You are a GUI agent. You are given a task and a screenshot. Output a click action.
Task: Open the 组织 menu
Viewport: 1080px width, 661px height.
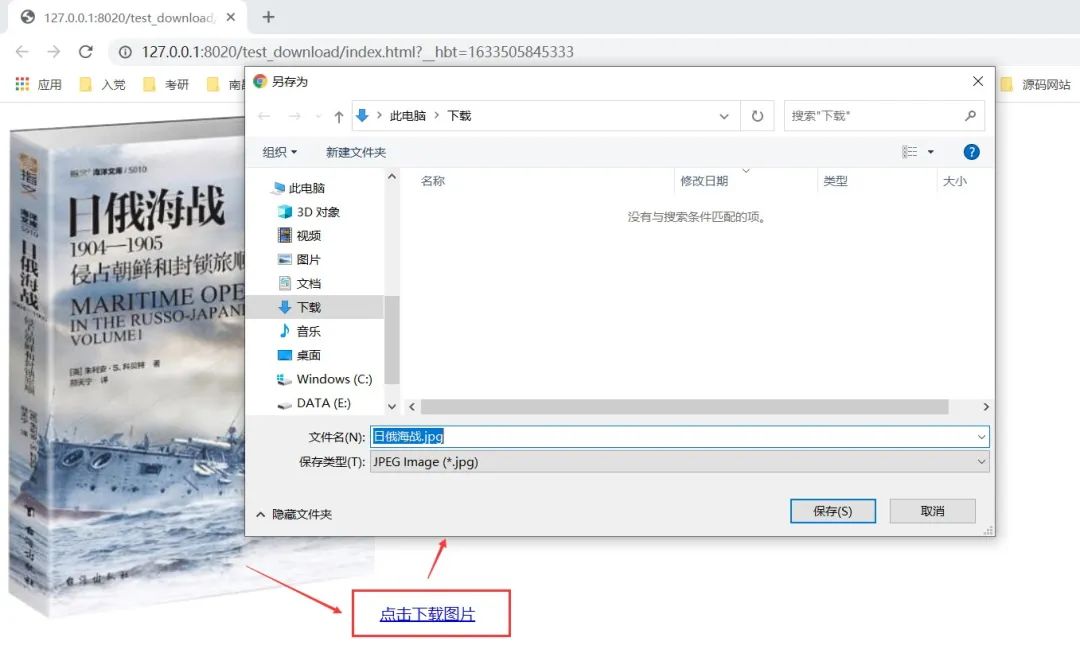coord(279,152)
